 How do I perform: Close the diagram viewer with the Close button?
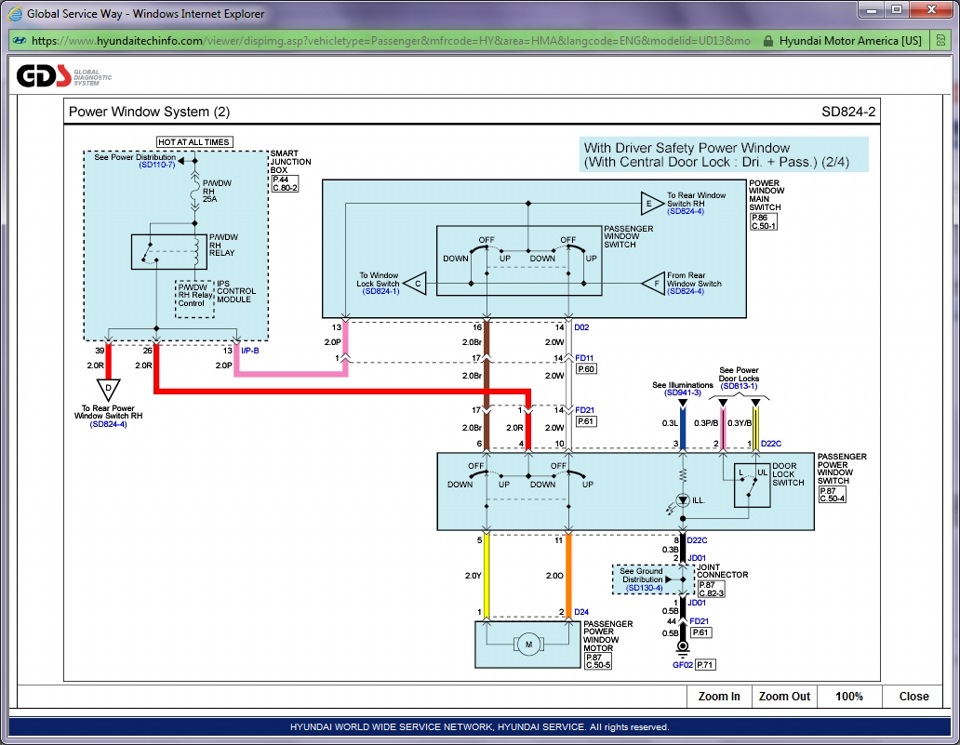pyautogui.click(x=913, y=696)
